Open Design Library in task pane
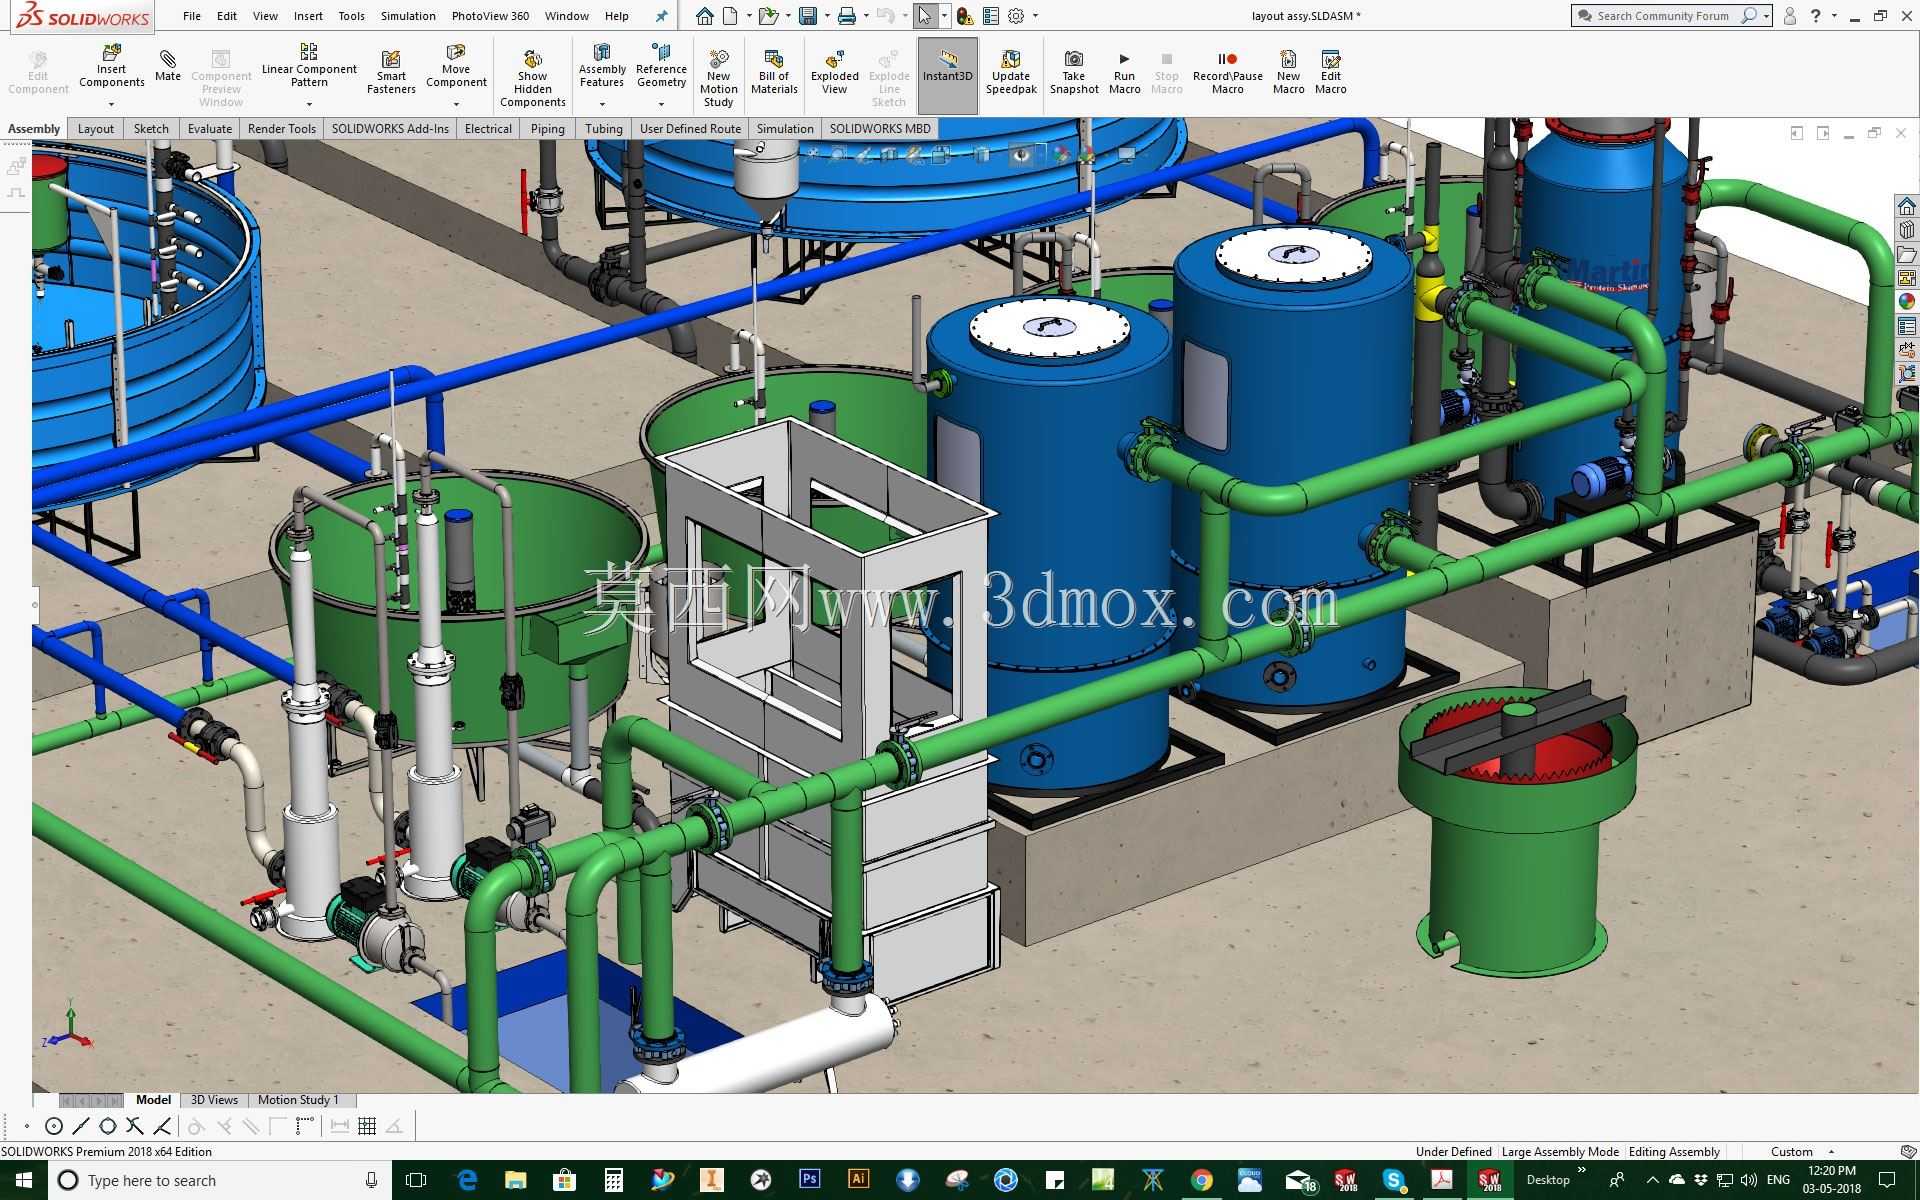The width and height of the screenshot is (1920, 1200). 1906,230
